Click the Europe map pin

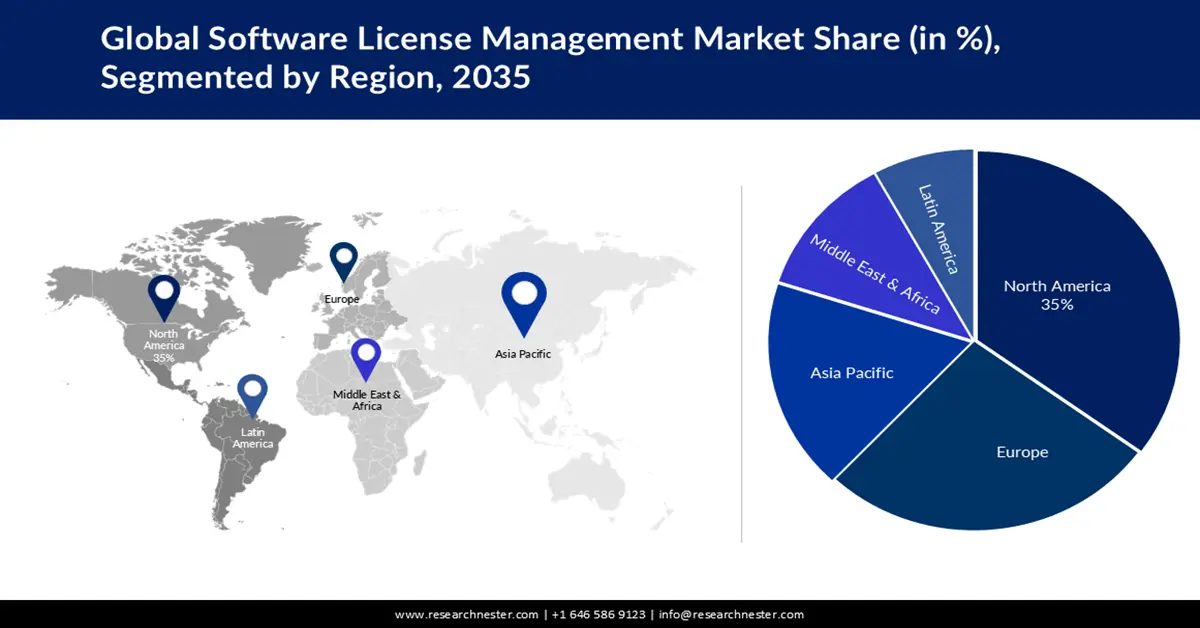click(344, 262)
